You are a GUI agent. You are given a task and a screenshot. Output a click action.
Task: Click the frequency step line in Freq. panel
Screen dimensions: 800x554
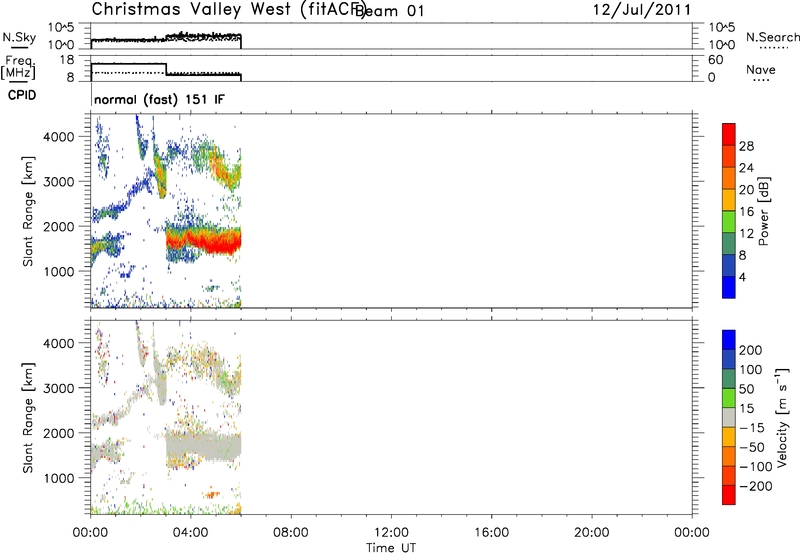(166, 69)
